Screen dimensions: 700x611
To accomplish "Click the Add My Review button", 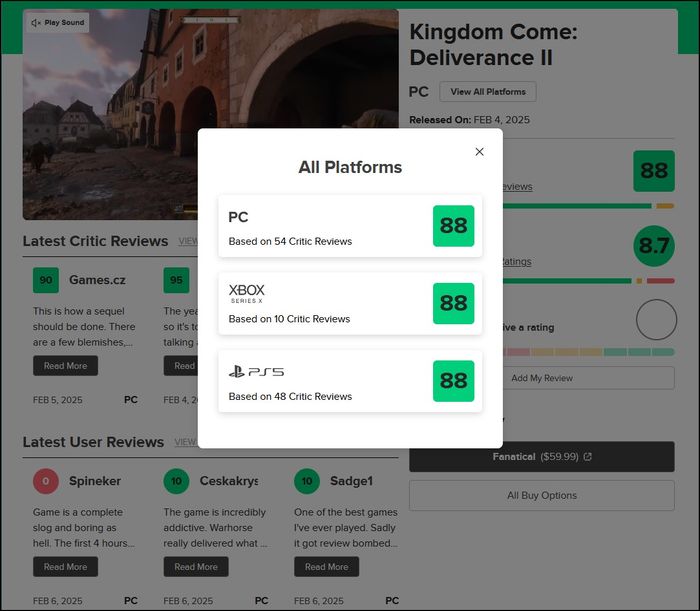I will coord(589,378).
